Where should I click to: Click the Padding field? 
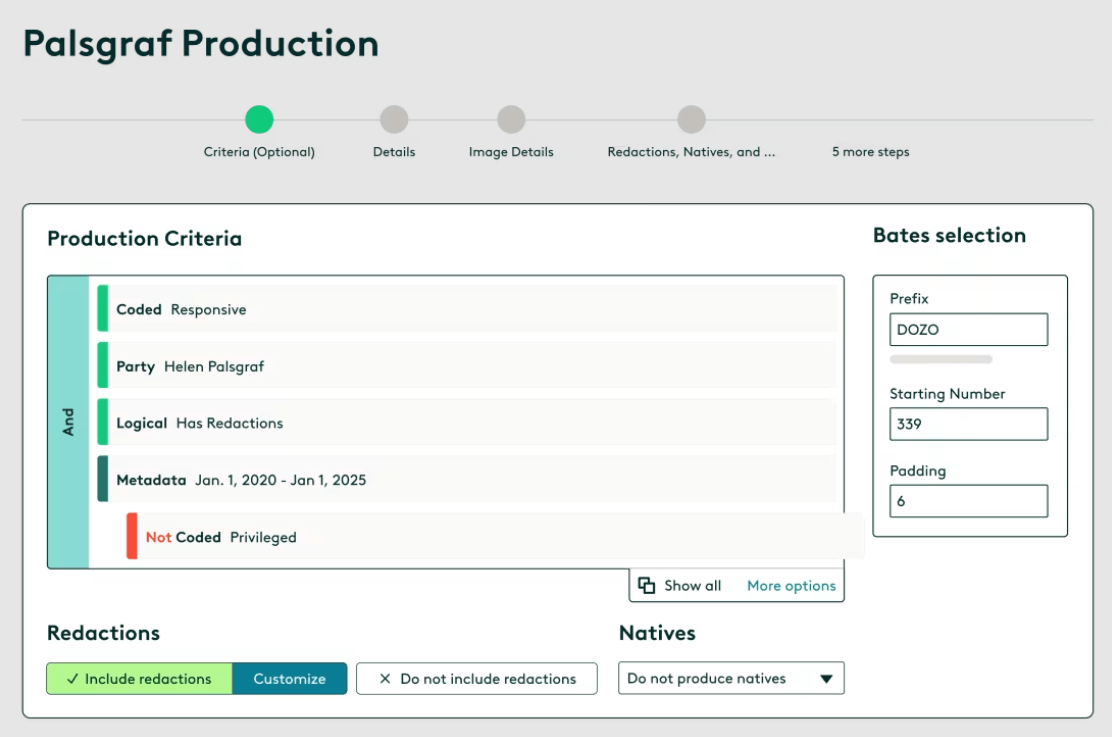coord(969,501)
